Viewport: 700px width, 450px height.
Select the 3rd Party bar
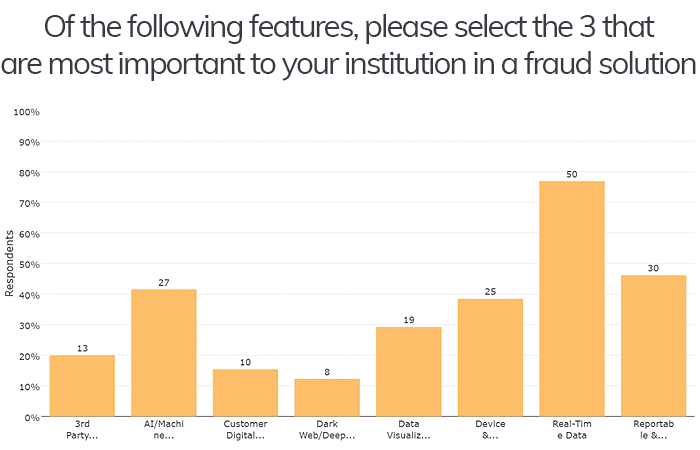point(82,386)
